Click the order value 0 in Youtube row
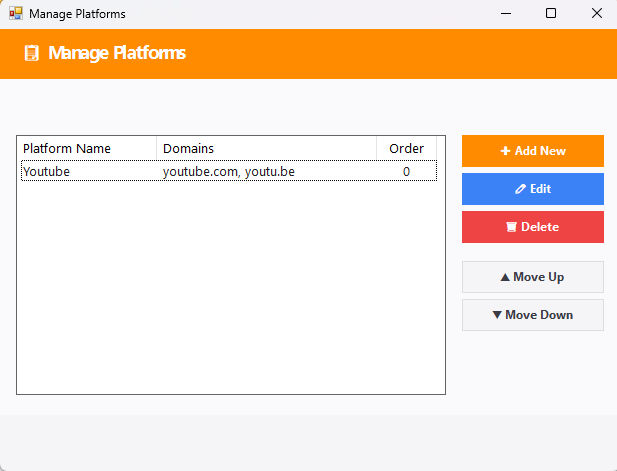 point(406,172)
